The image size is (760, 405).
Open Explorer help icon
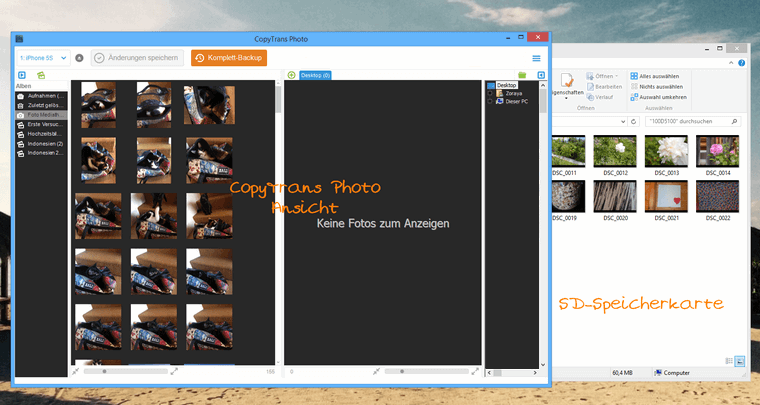(x=742, y=63)
